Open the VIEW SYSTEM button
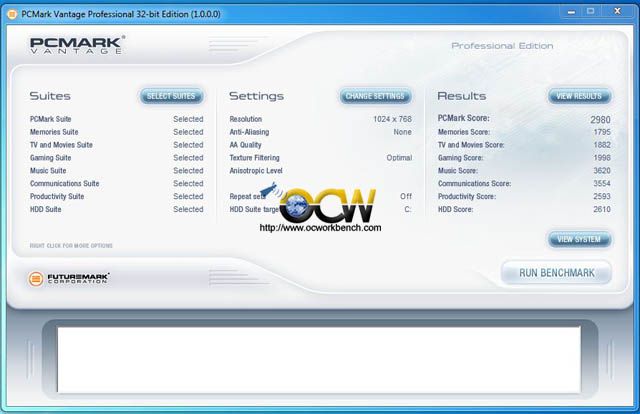Screen dimensions: 640x414 coord(579,239)
